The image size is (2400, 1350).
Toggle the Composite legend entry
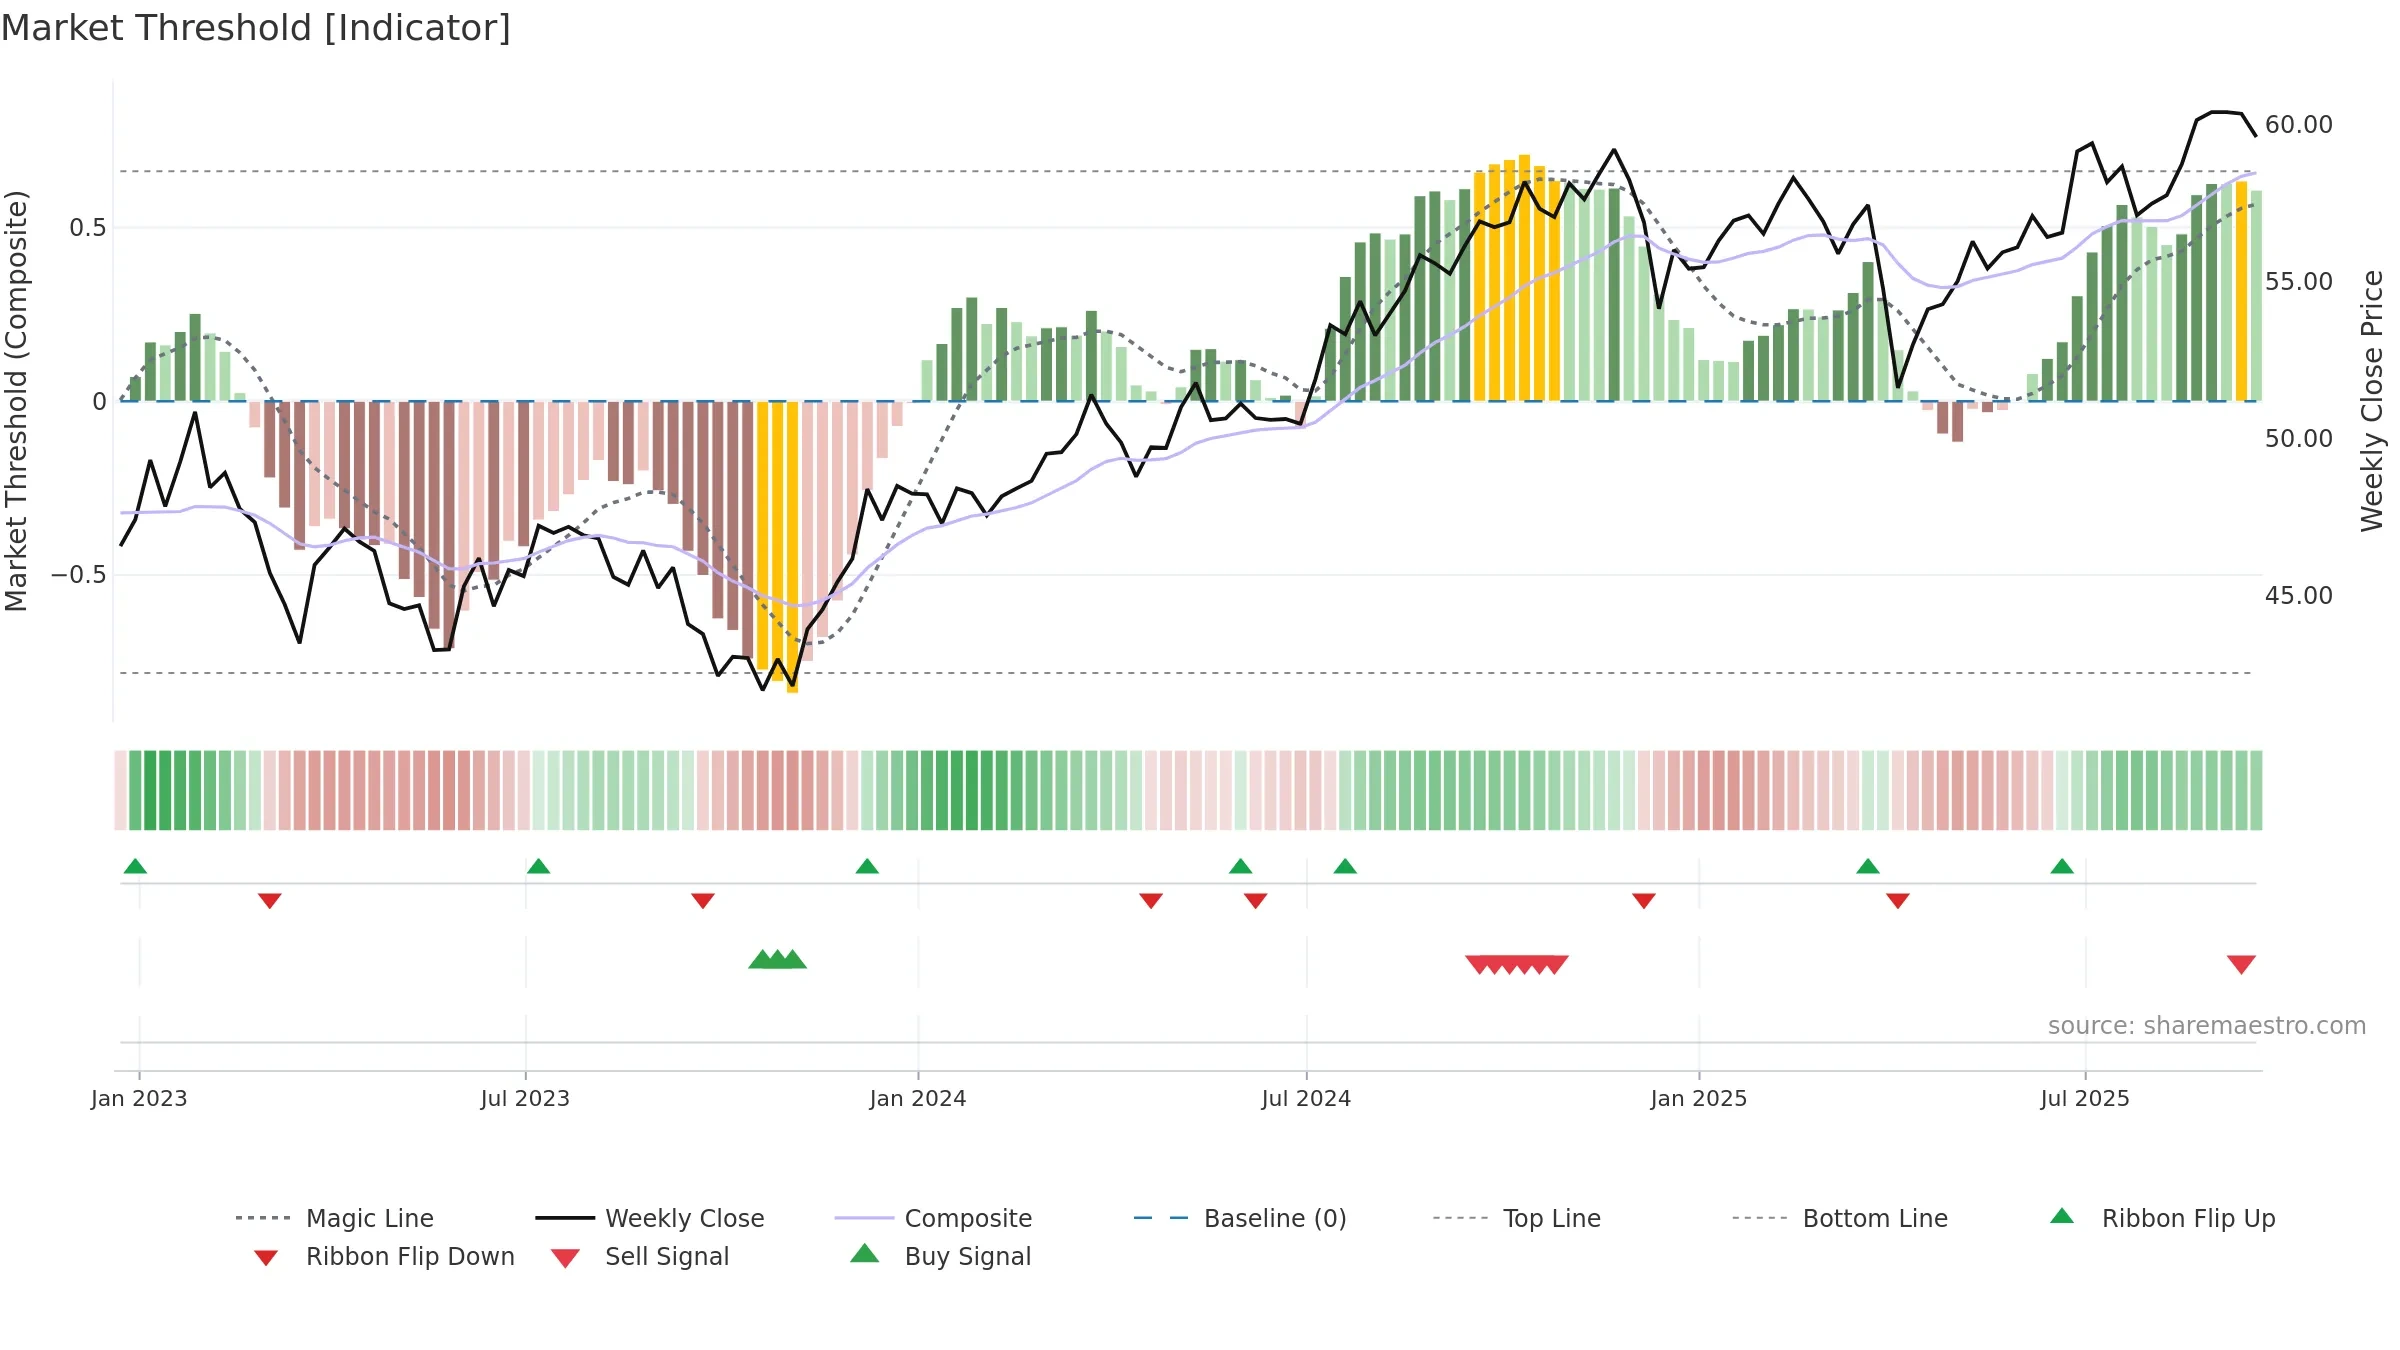933,1218
